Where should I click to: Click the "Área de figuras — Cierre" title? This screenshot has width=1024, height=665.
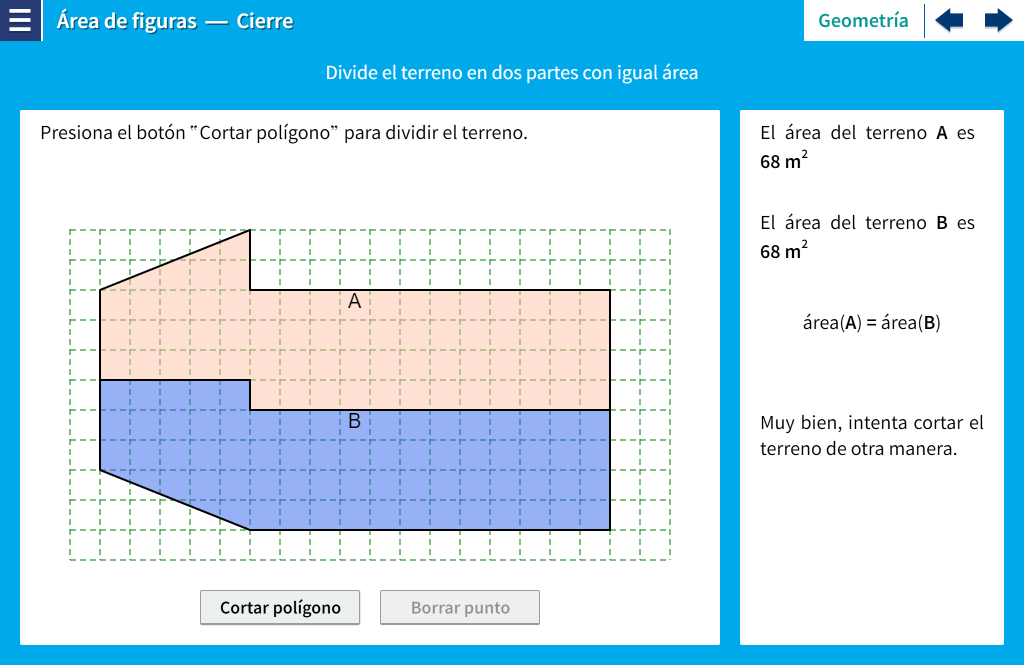[x=175, y=21]
